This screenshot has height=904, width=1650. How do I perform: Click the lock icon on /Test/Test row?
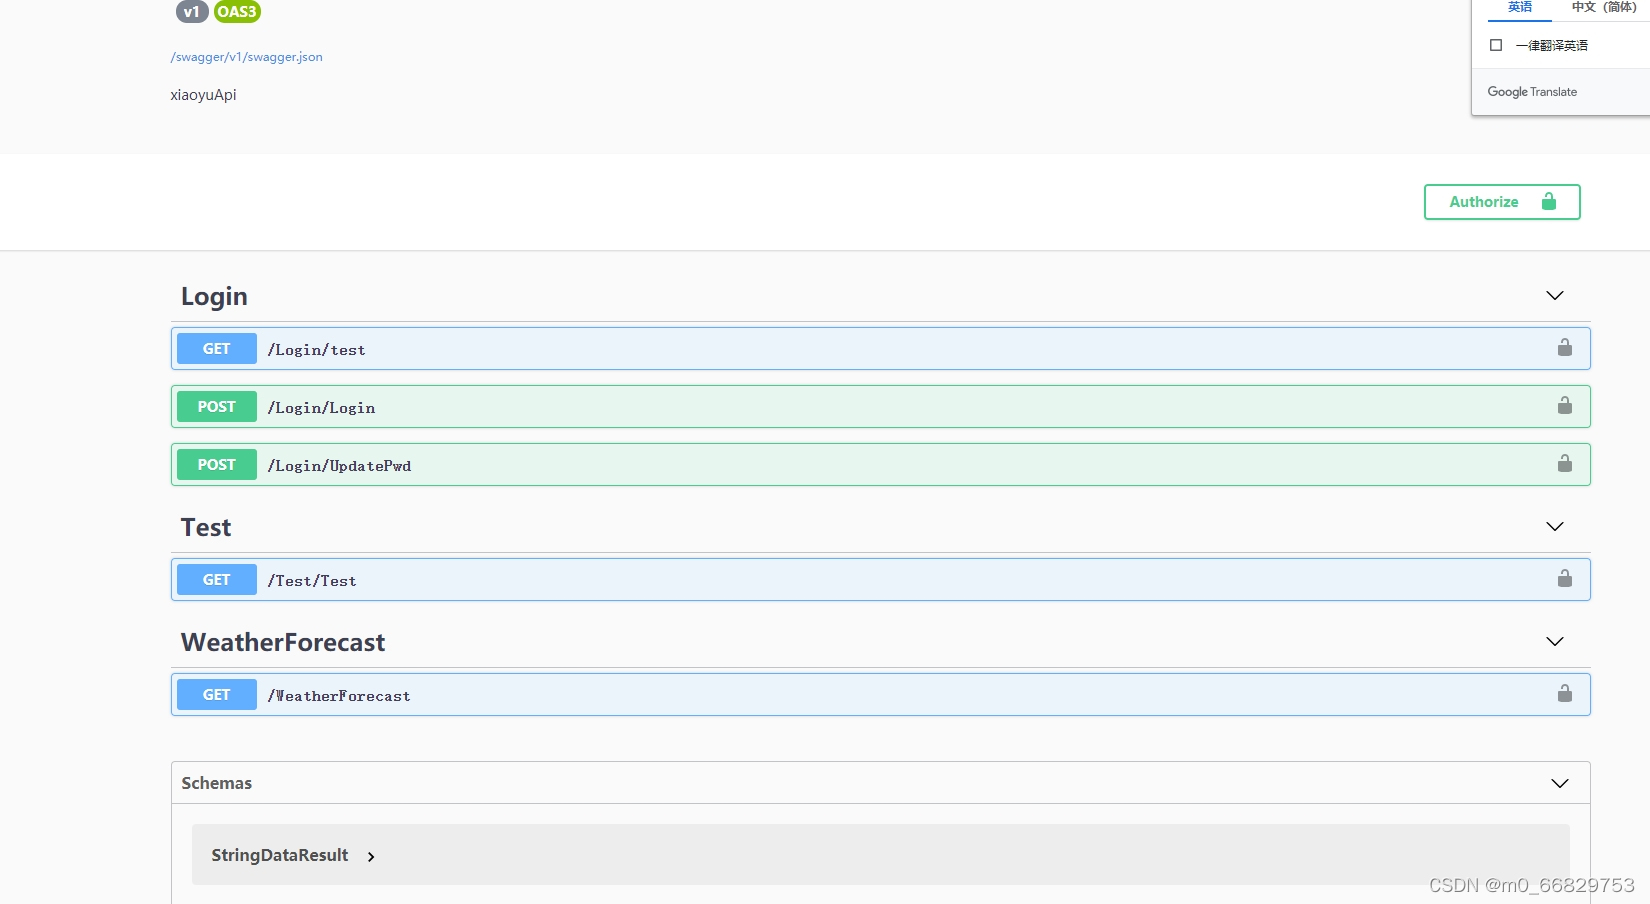click(1565, 579)
